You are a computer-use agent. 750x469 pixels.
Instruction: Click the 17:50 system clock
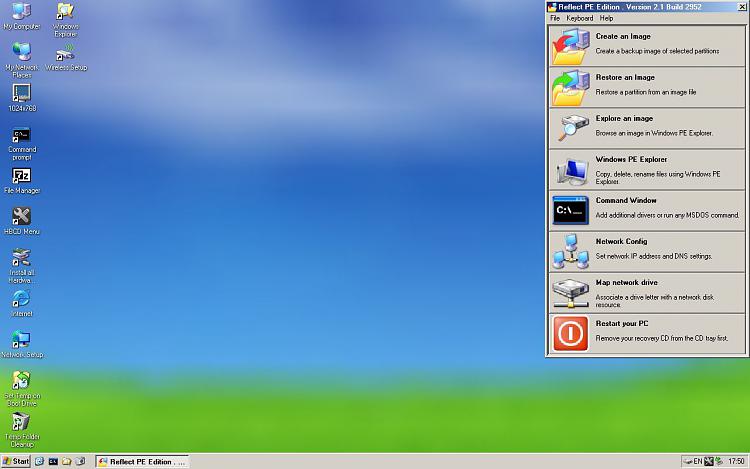coord(736,461)
